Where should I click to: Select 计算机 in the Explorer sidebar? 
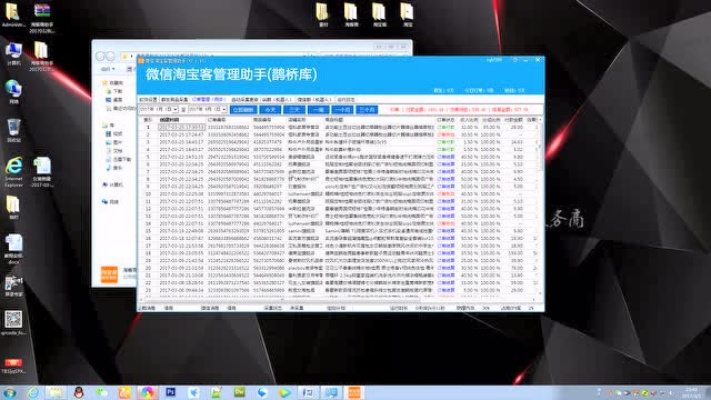pos(113,185)
